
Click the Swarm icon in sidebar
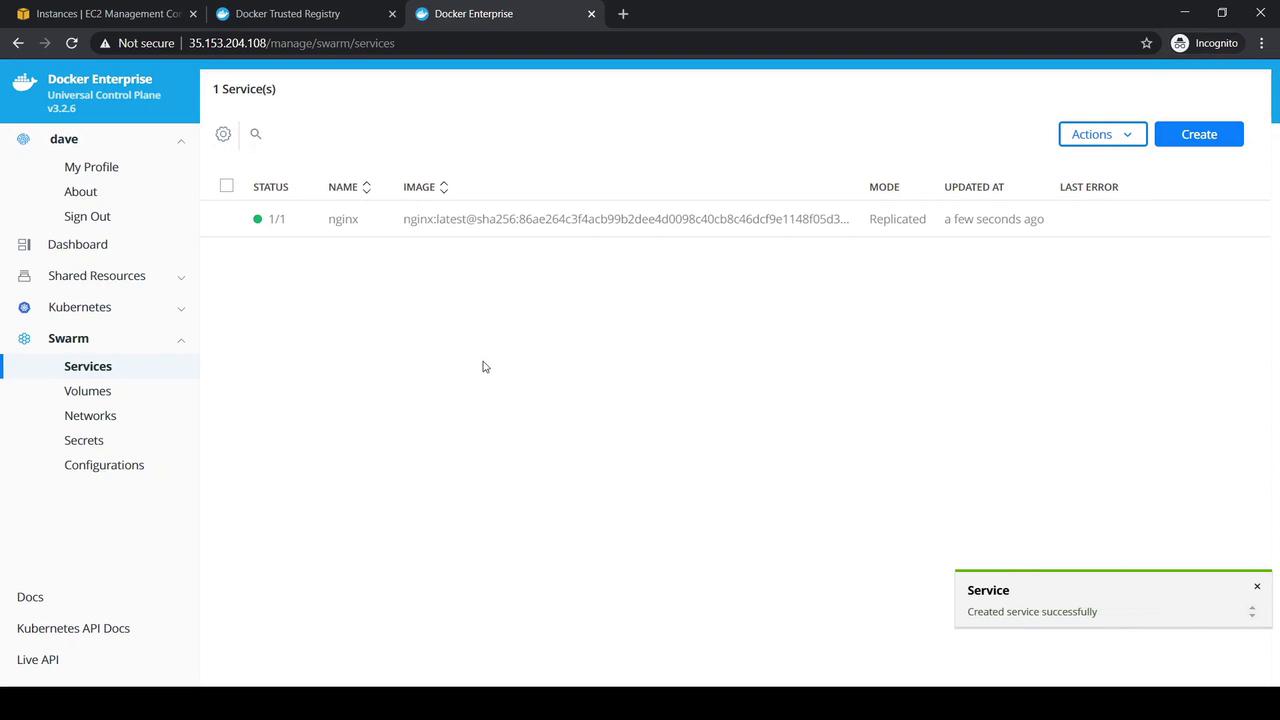tap(24, 339)
